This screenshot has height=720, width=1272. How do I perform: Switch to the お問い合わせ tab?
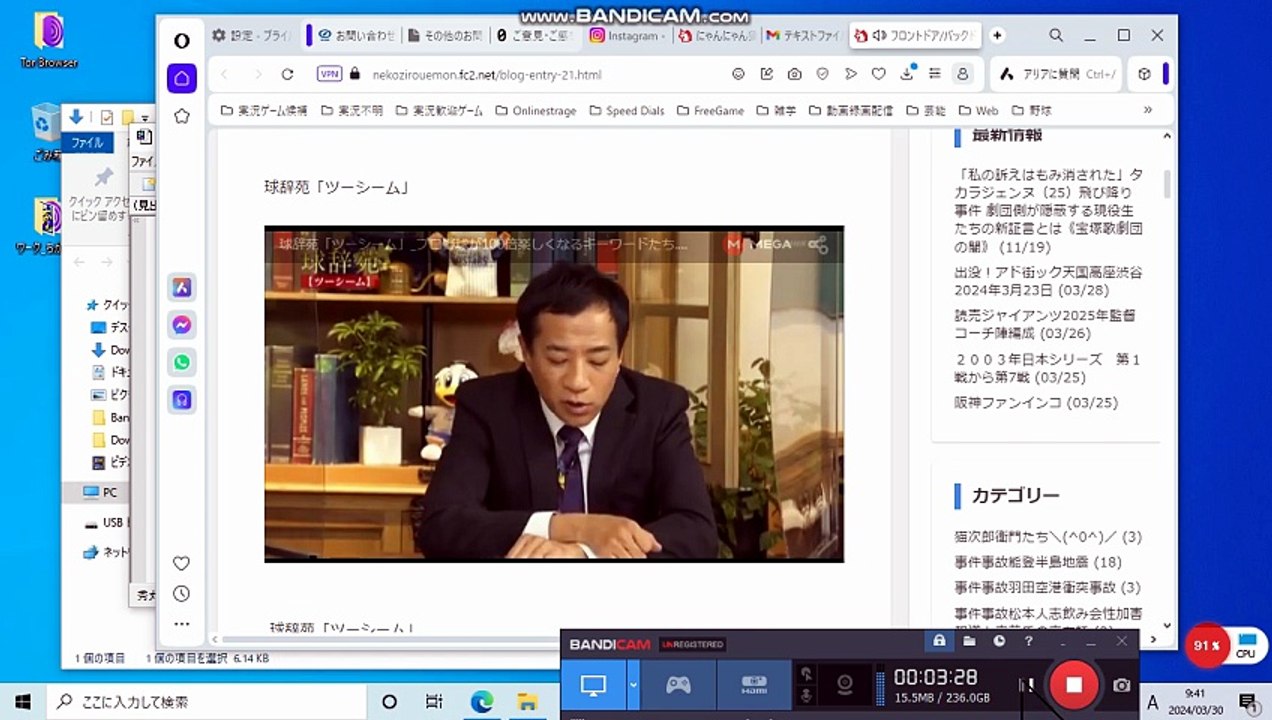(357, 35)
